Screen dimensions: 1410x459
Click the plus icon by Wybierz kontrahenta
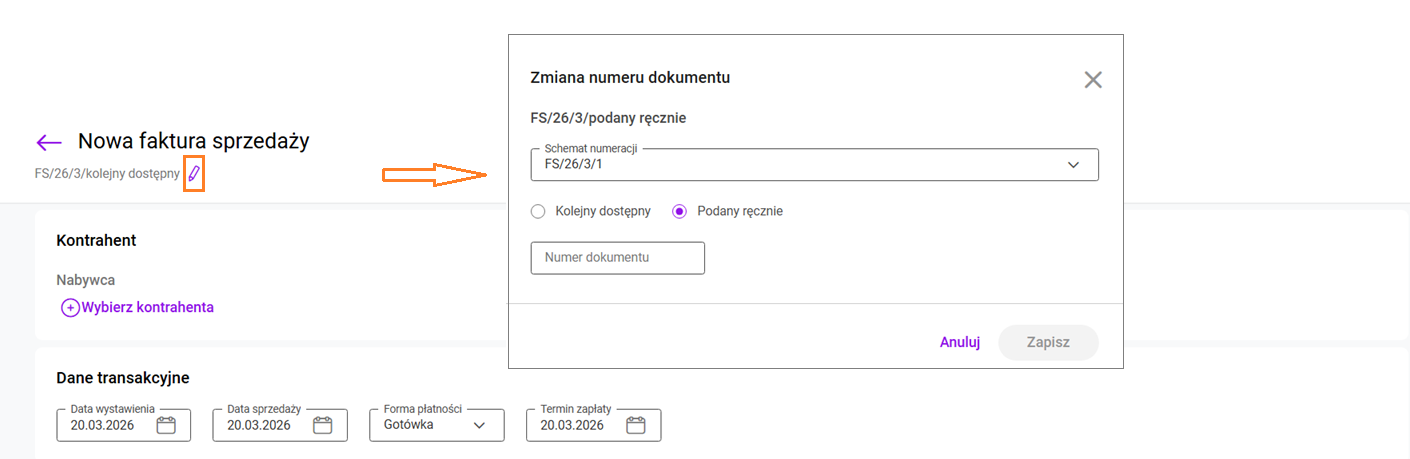click(x=70, y=308)
